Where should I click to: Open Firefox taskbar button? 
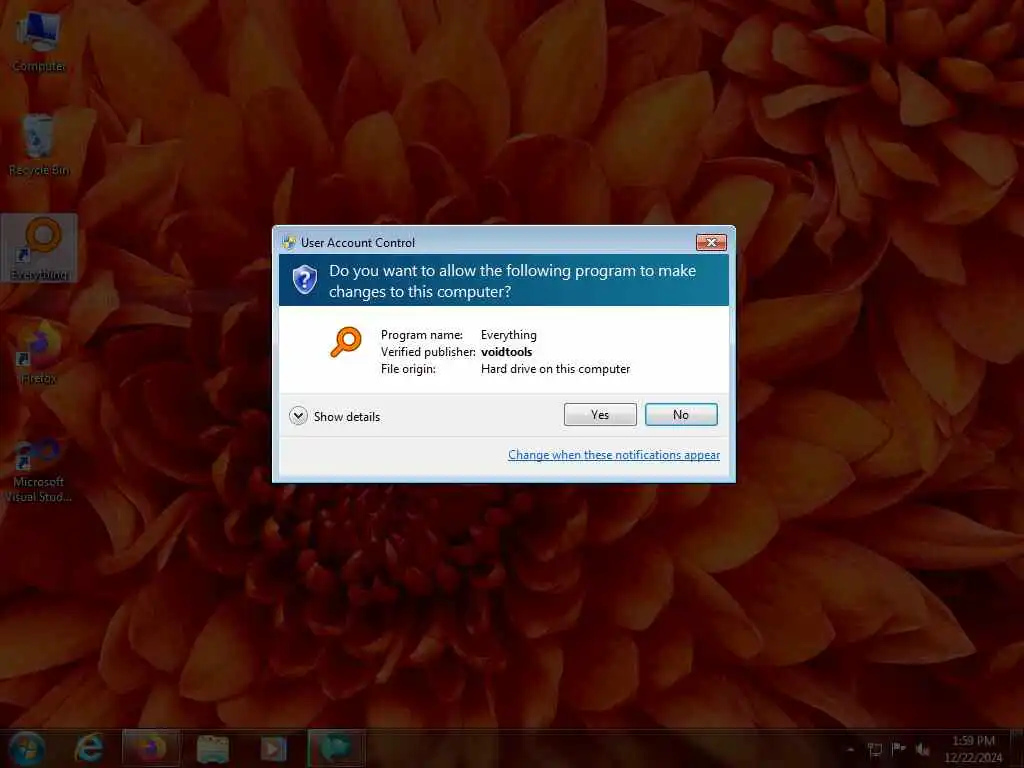[x=150, y=748]
